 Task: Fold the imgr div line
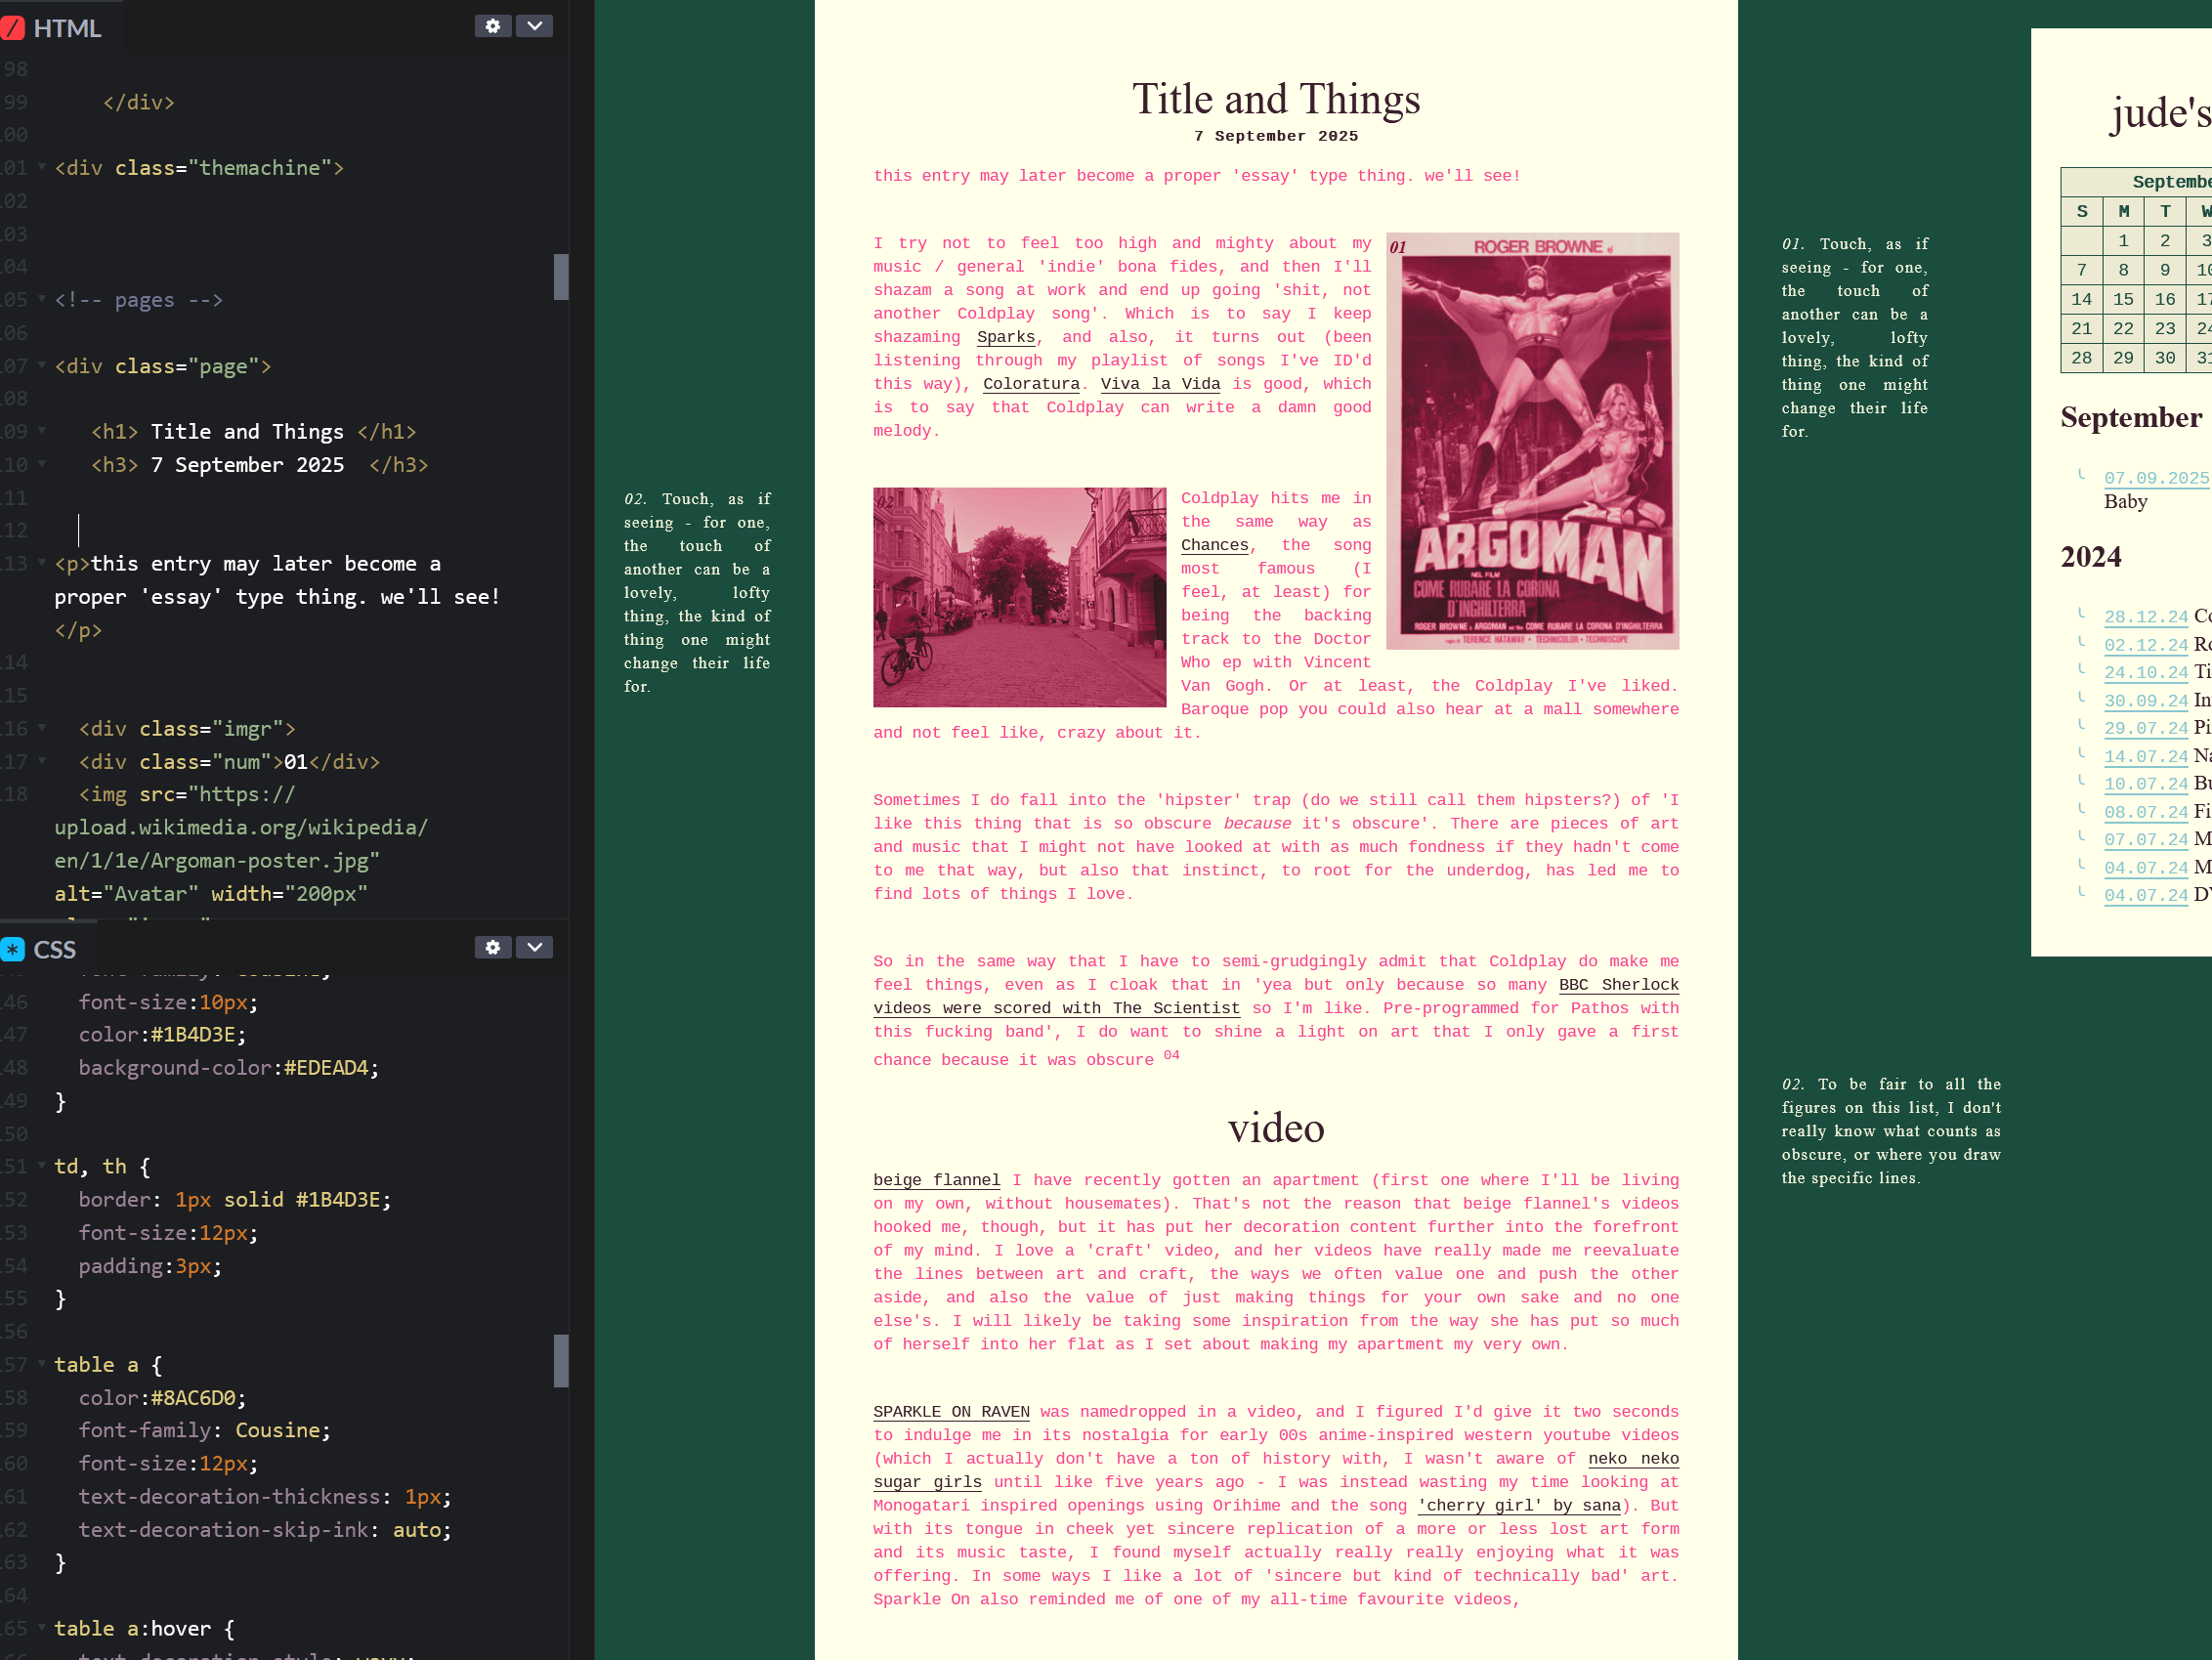pos(42,728)
